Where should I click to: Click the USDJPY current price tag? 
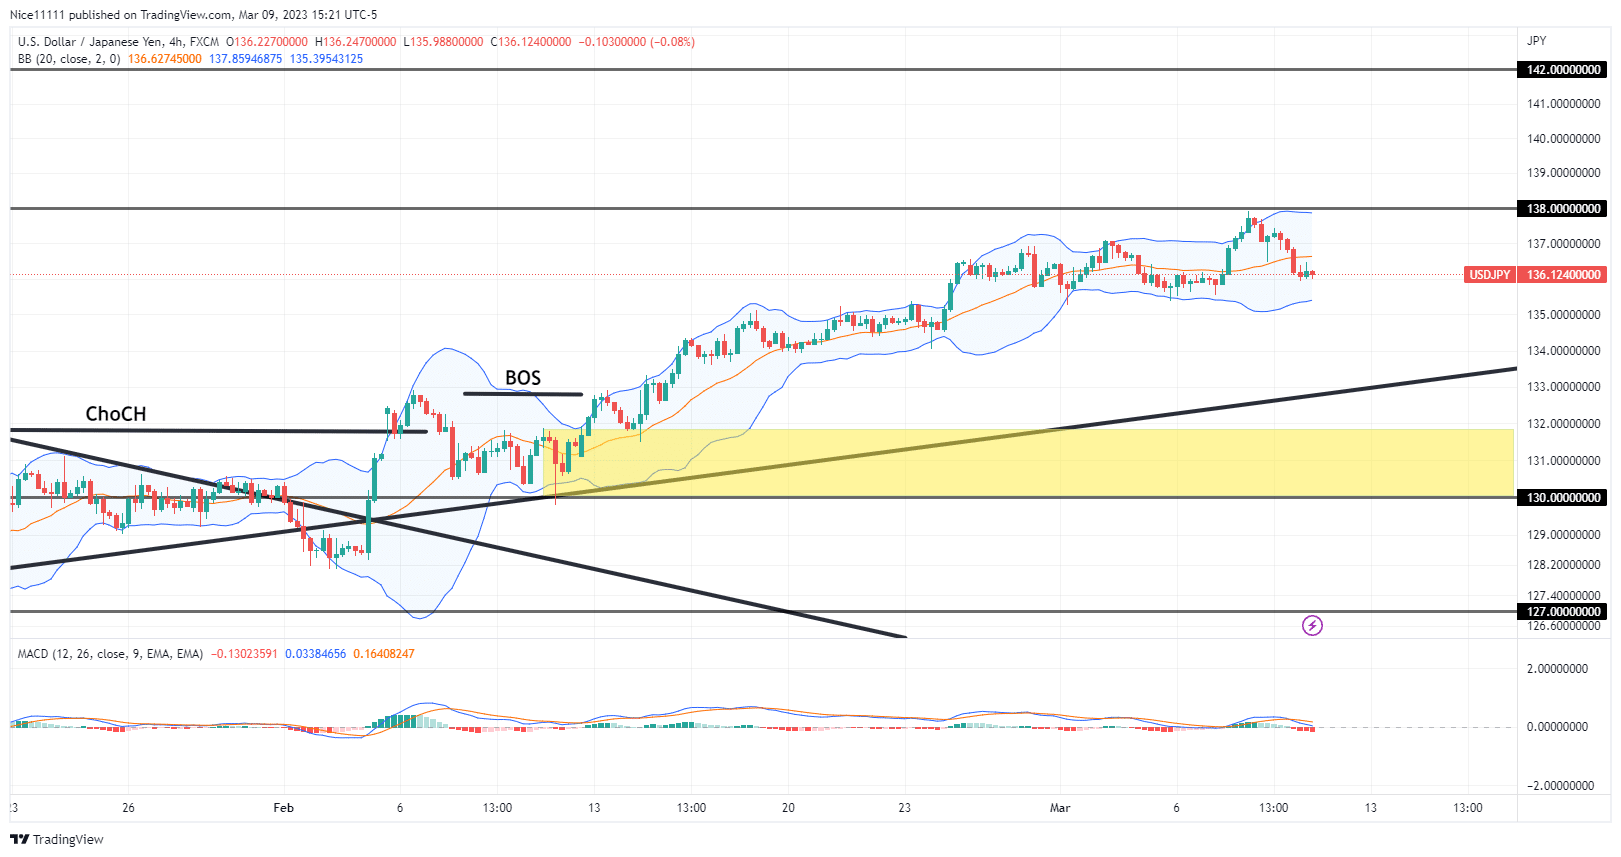(1490, 275)
